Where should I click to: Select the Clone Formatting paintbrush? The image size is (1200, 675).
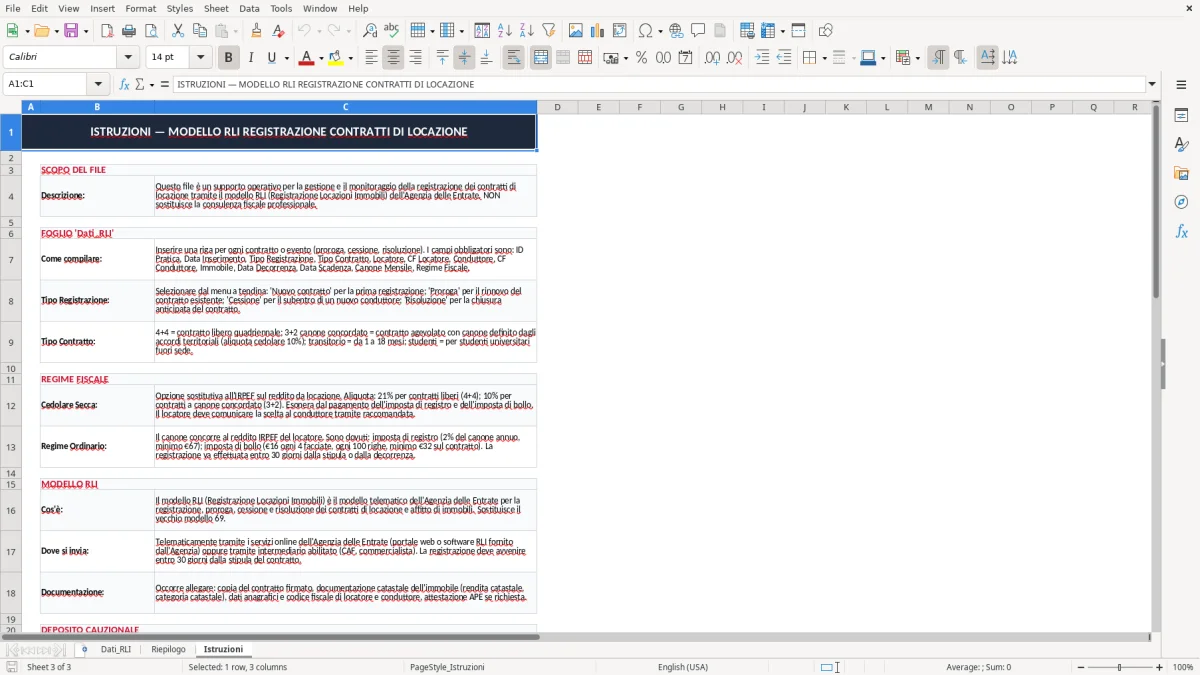[256, 31]
